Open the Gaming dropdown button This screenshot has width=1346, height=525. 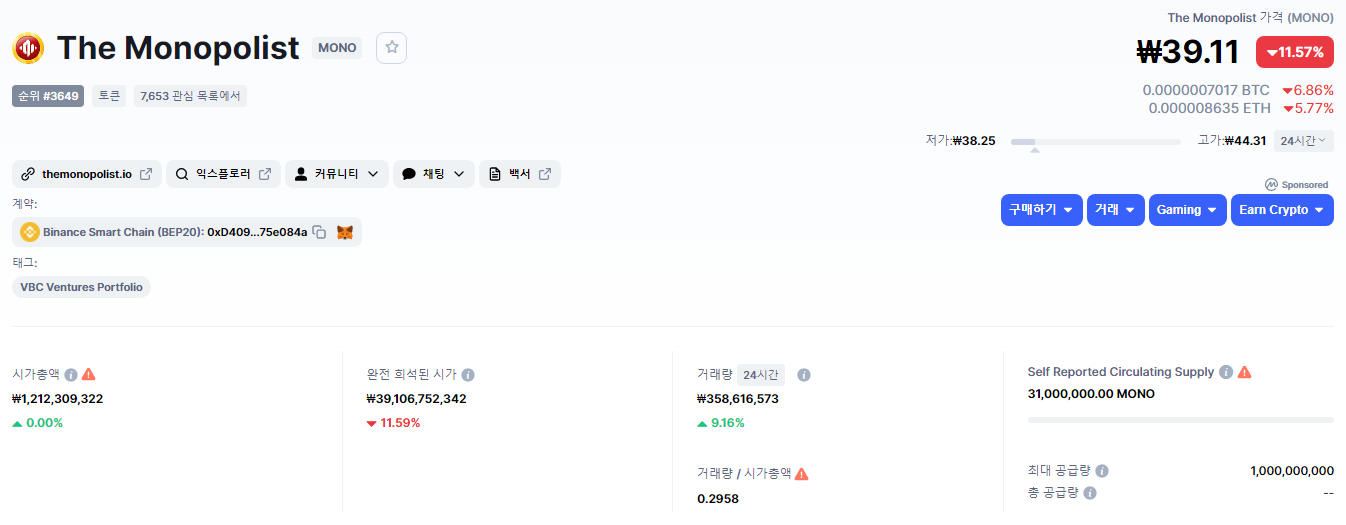[1188, 210]
